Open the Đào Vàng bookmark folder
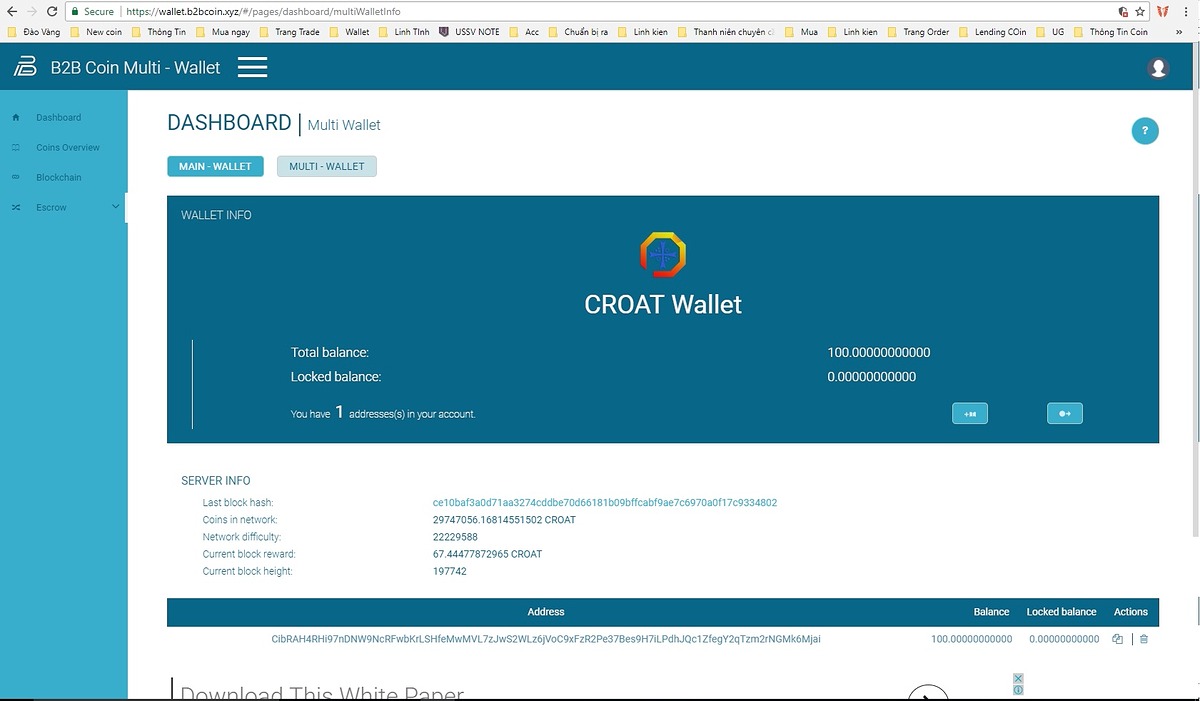Image resolution: width=1200 pixels, height=701 pixels. coord(34,32)
